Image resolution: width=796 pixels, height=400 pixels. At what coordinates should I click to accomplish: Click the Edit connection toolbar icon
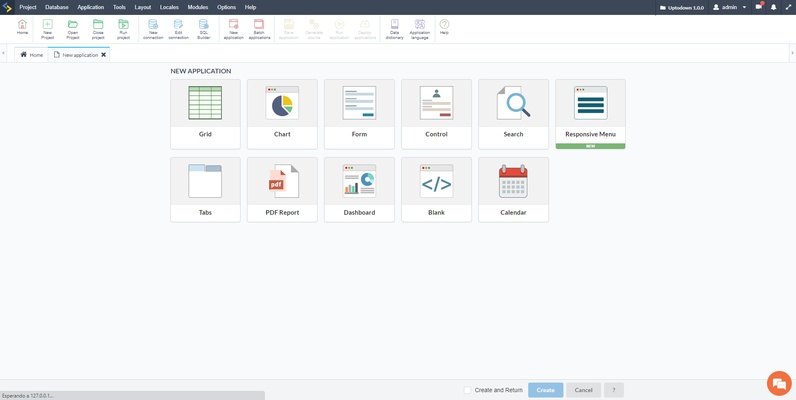coord(178,28)
